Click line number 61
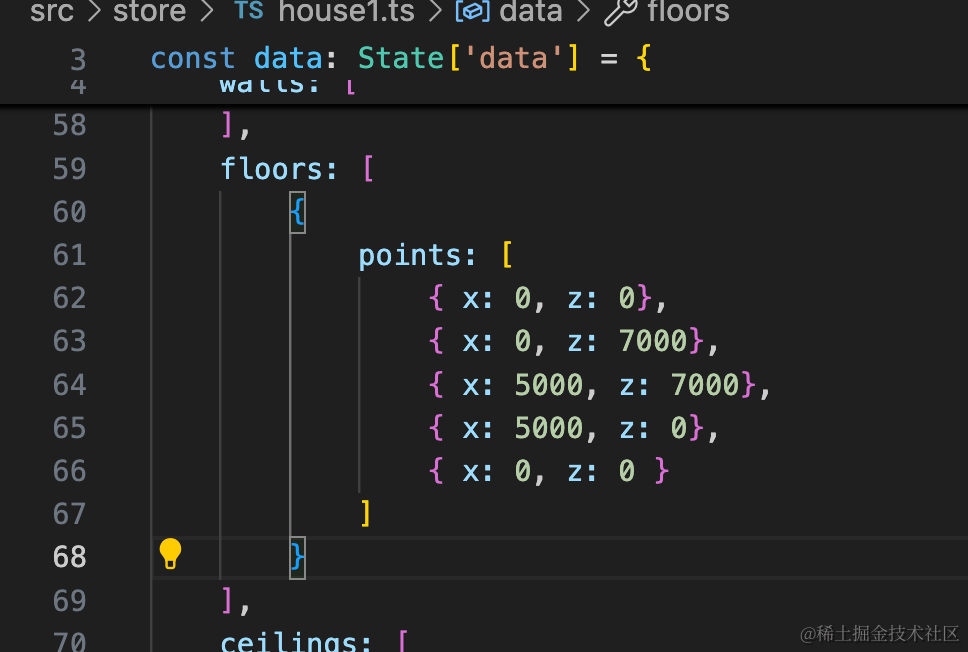The width and height of the screenshot is (968, 652). tap(69, 256)
